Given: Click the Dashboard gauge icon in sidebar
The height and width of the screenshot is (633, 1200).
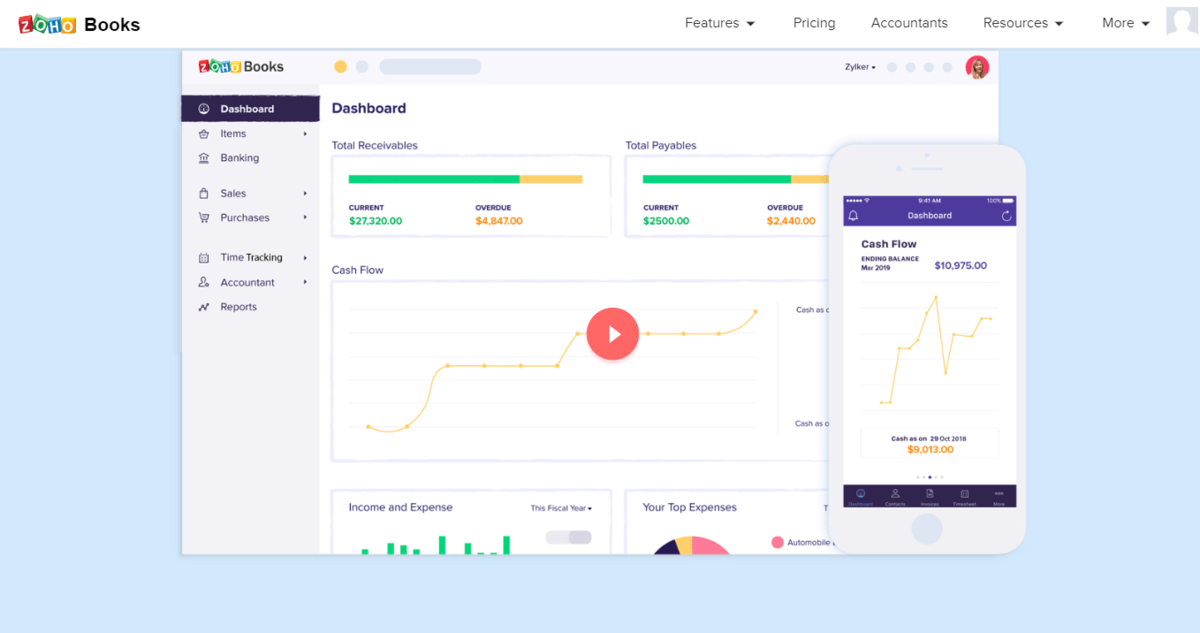Looking at the screenshot, I should (204, 109).
